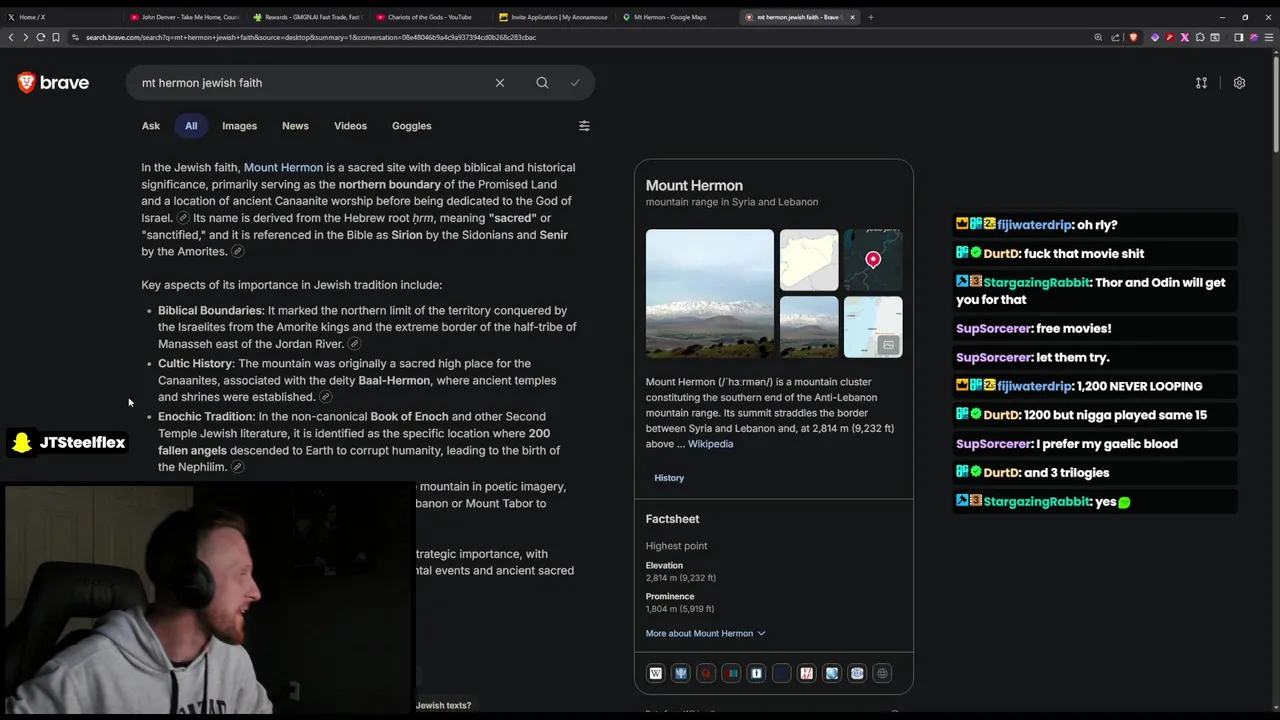Select the All results tab
Viewport: 1280px width, 720px height.
pyautogui.click(x=191, y=126)
